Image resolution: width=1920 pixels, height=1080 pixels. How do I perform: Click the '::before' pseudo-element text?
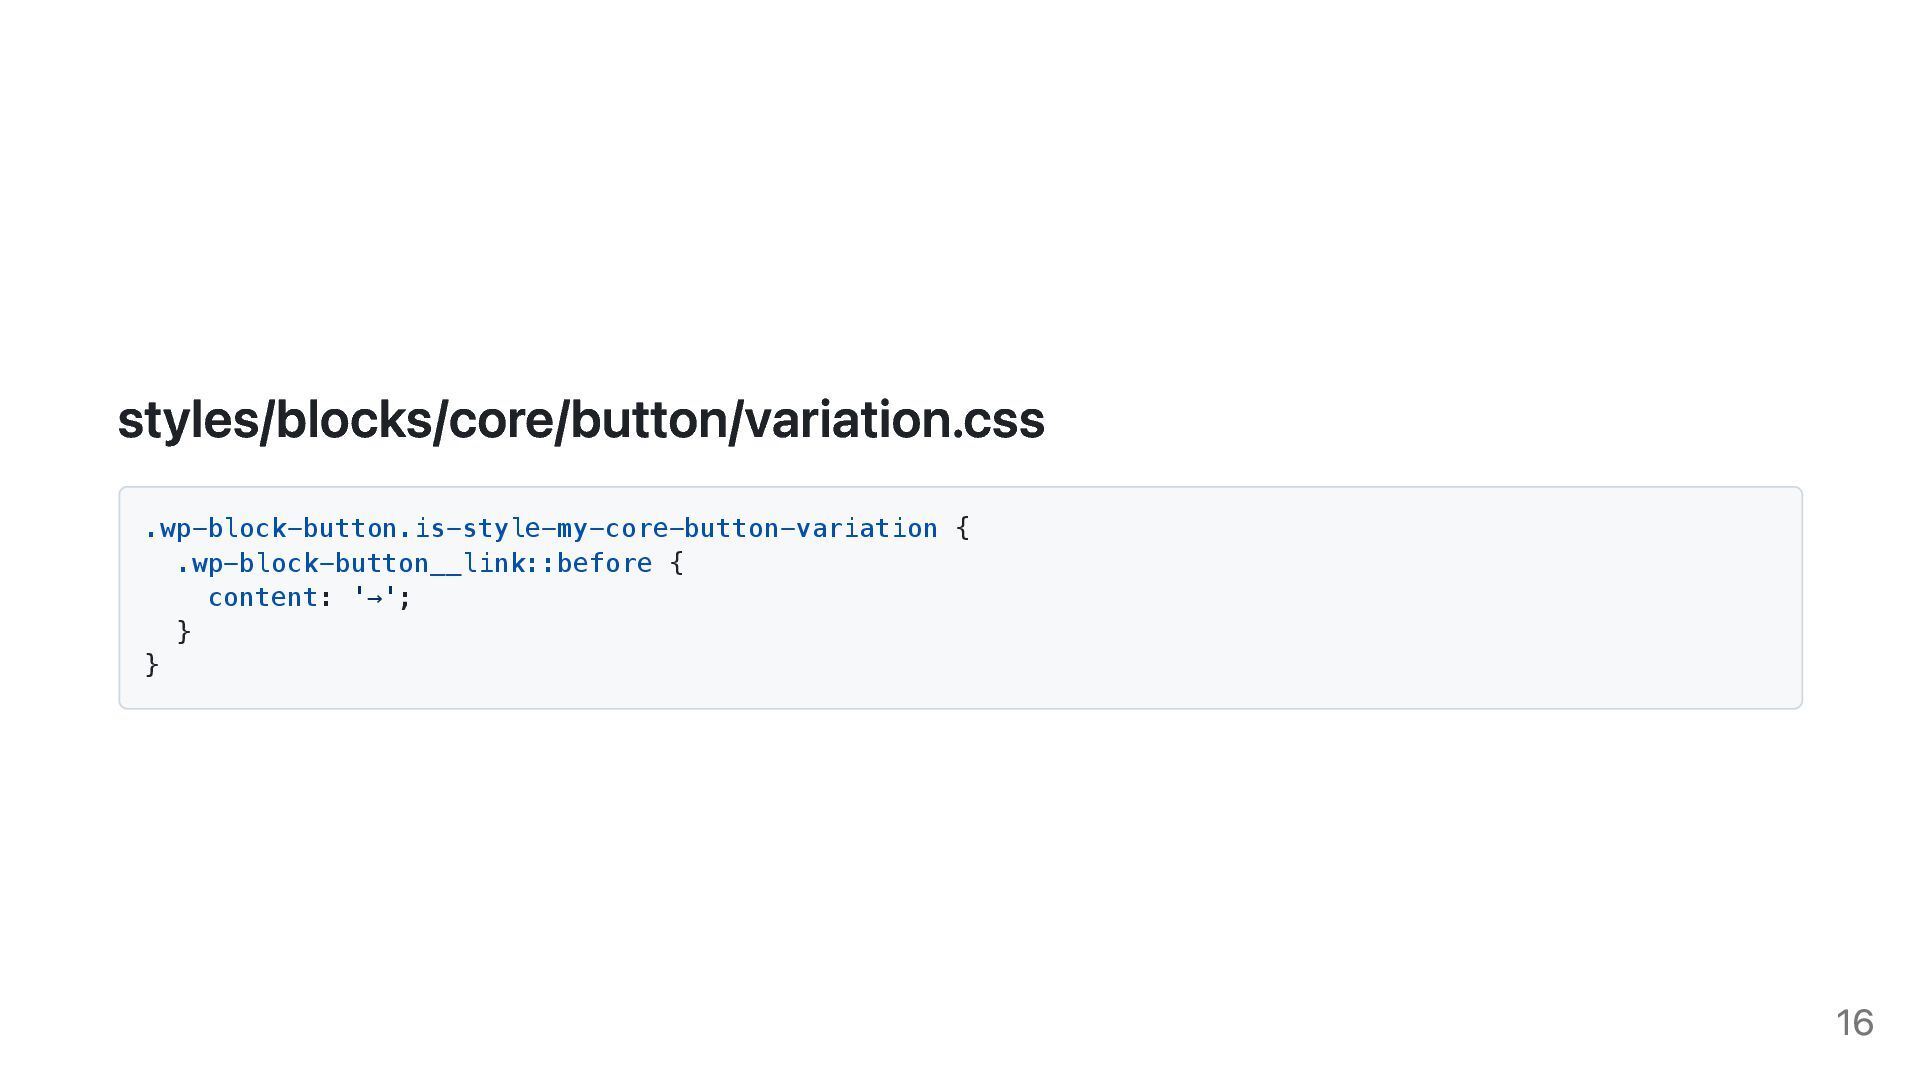589,563
